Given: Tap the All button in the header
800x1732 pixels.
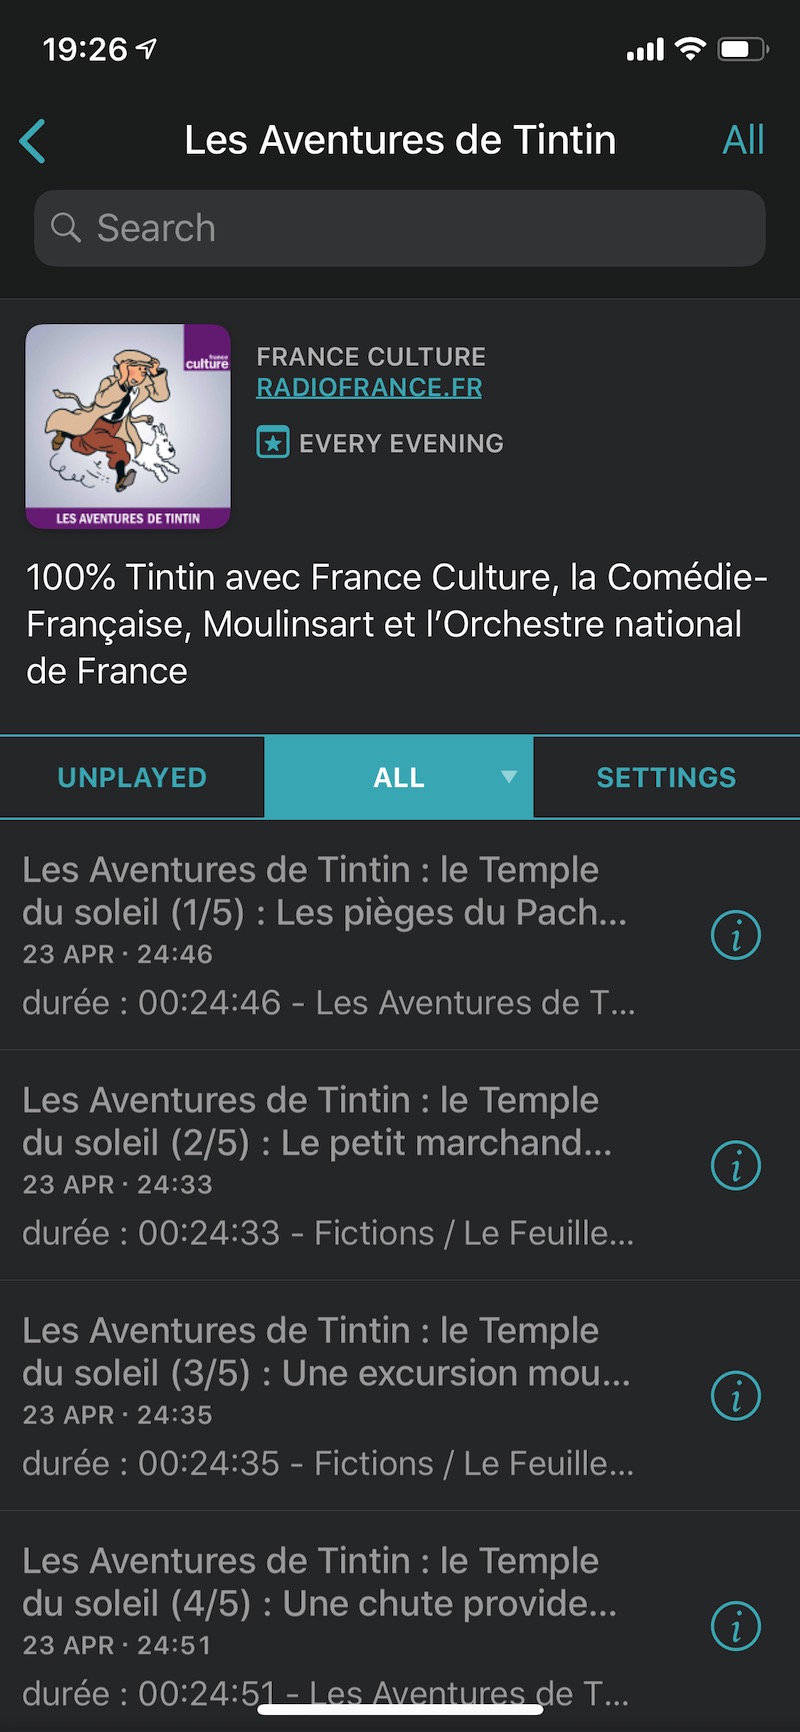Looking at the screenshot, I should click(743, 140).
